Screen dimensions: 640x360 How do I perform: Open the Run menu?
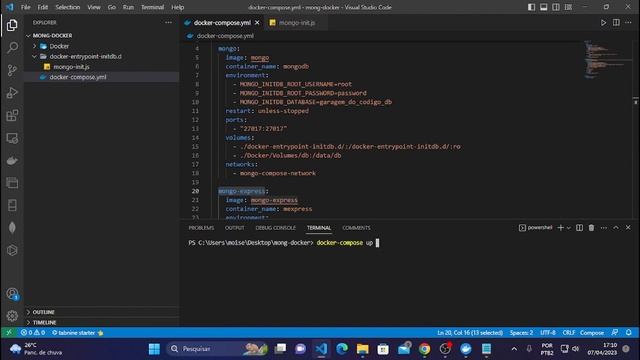click(x=128, y=7)
